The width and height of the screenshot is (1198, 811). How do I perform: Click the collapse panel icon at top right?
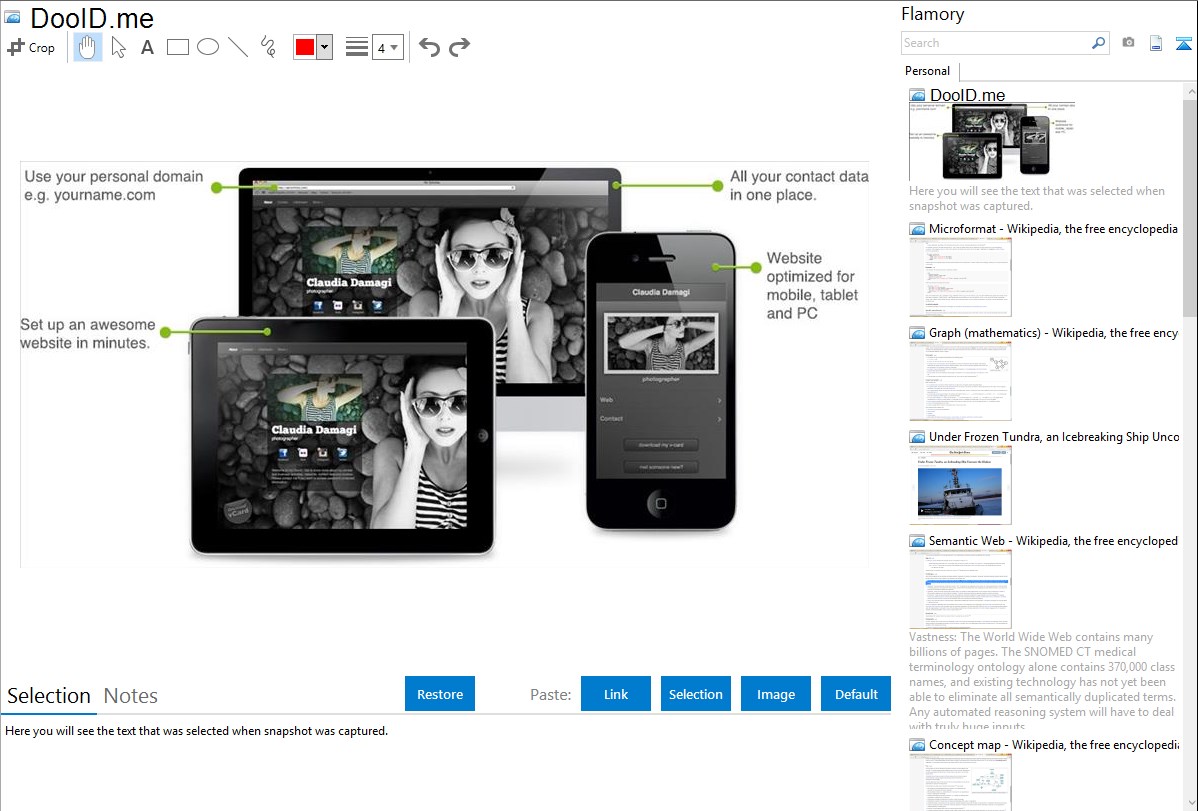click(1183, 43)
